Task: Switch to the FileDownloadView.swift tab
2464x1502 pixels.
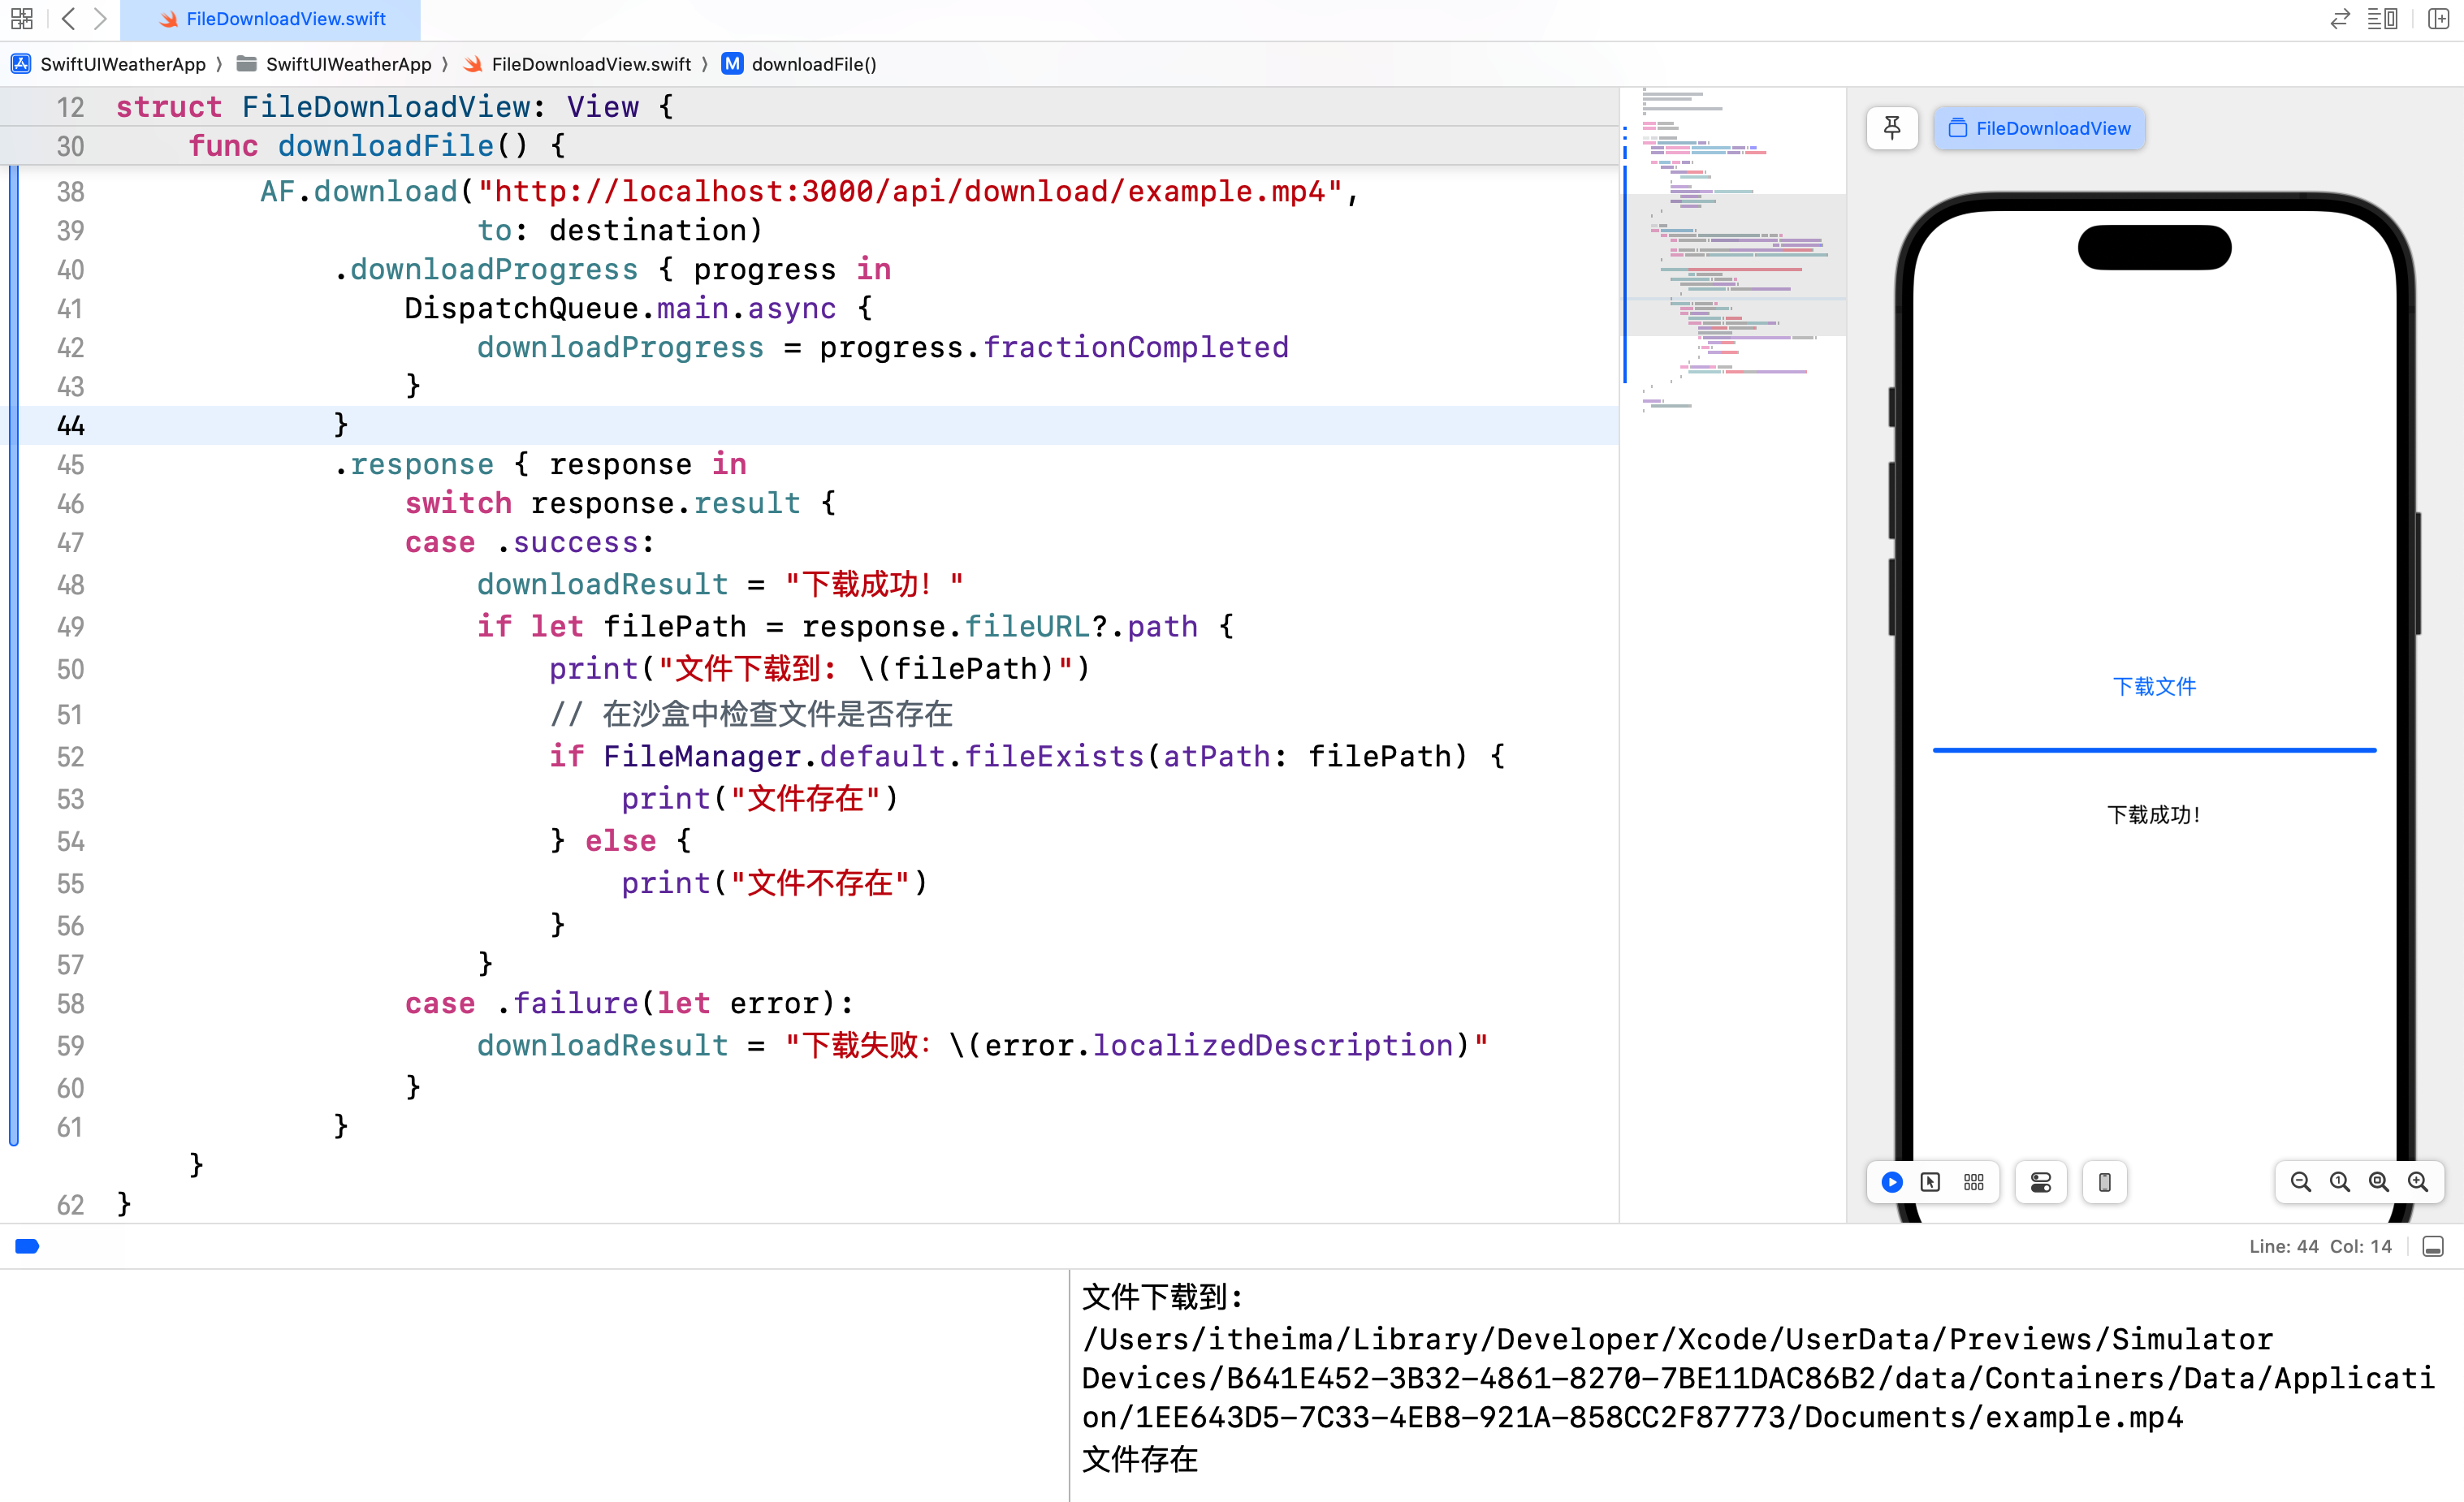Action: [x=270, y=19]
